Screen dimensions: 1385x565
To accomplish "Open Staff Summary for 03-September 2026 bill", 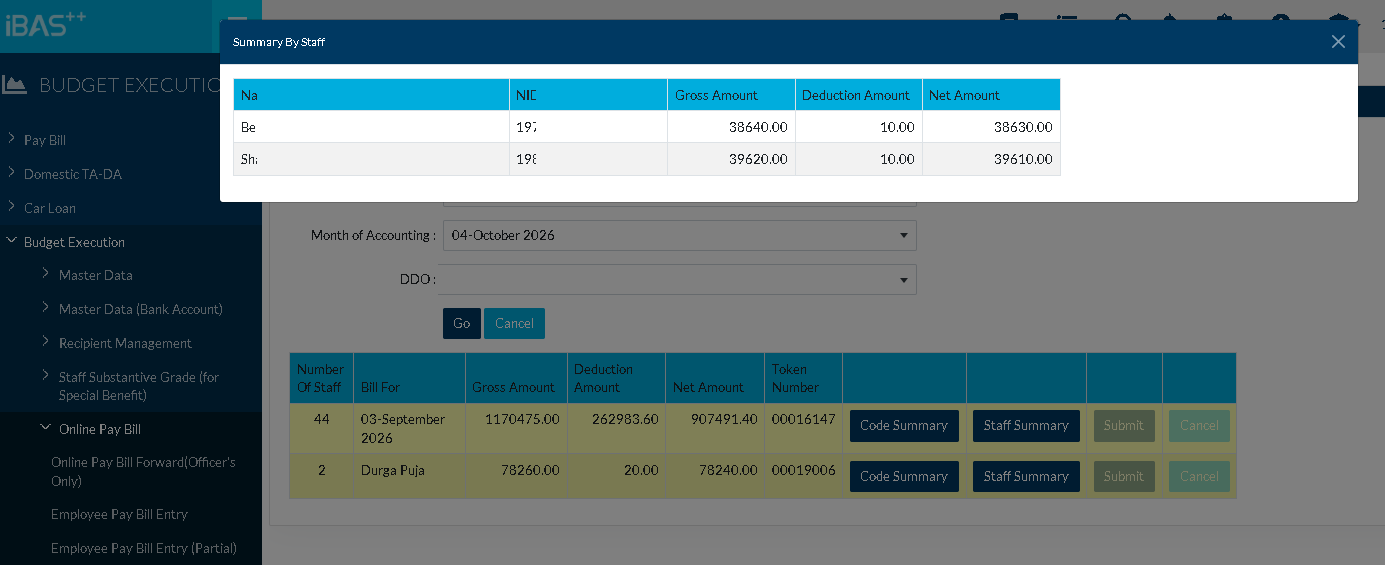I will [x=1026, y=425].
